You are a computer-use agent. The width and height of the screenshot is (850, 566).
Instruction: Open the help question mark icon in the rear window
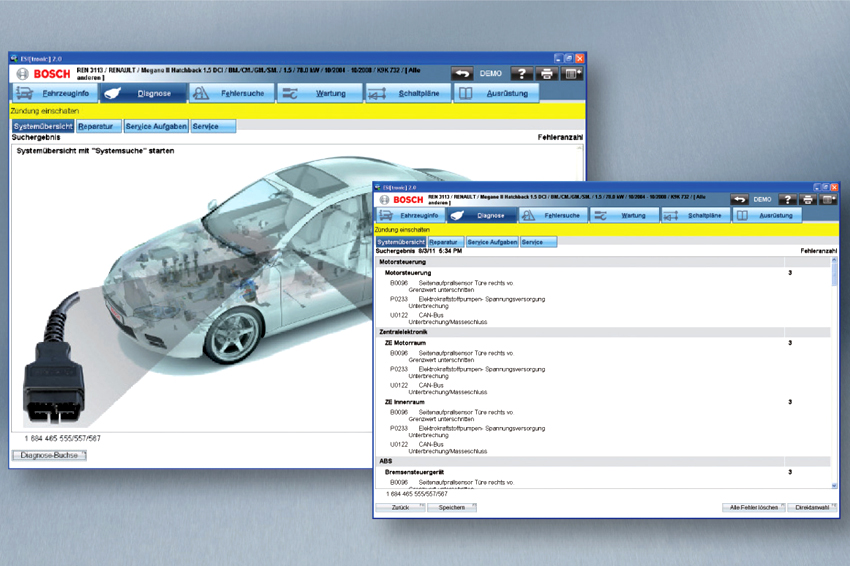[x=521, y=73]
